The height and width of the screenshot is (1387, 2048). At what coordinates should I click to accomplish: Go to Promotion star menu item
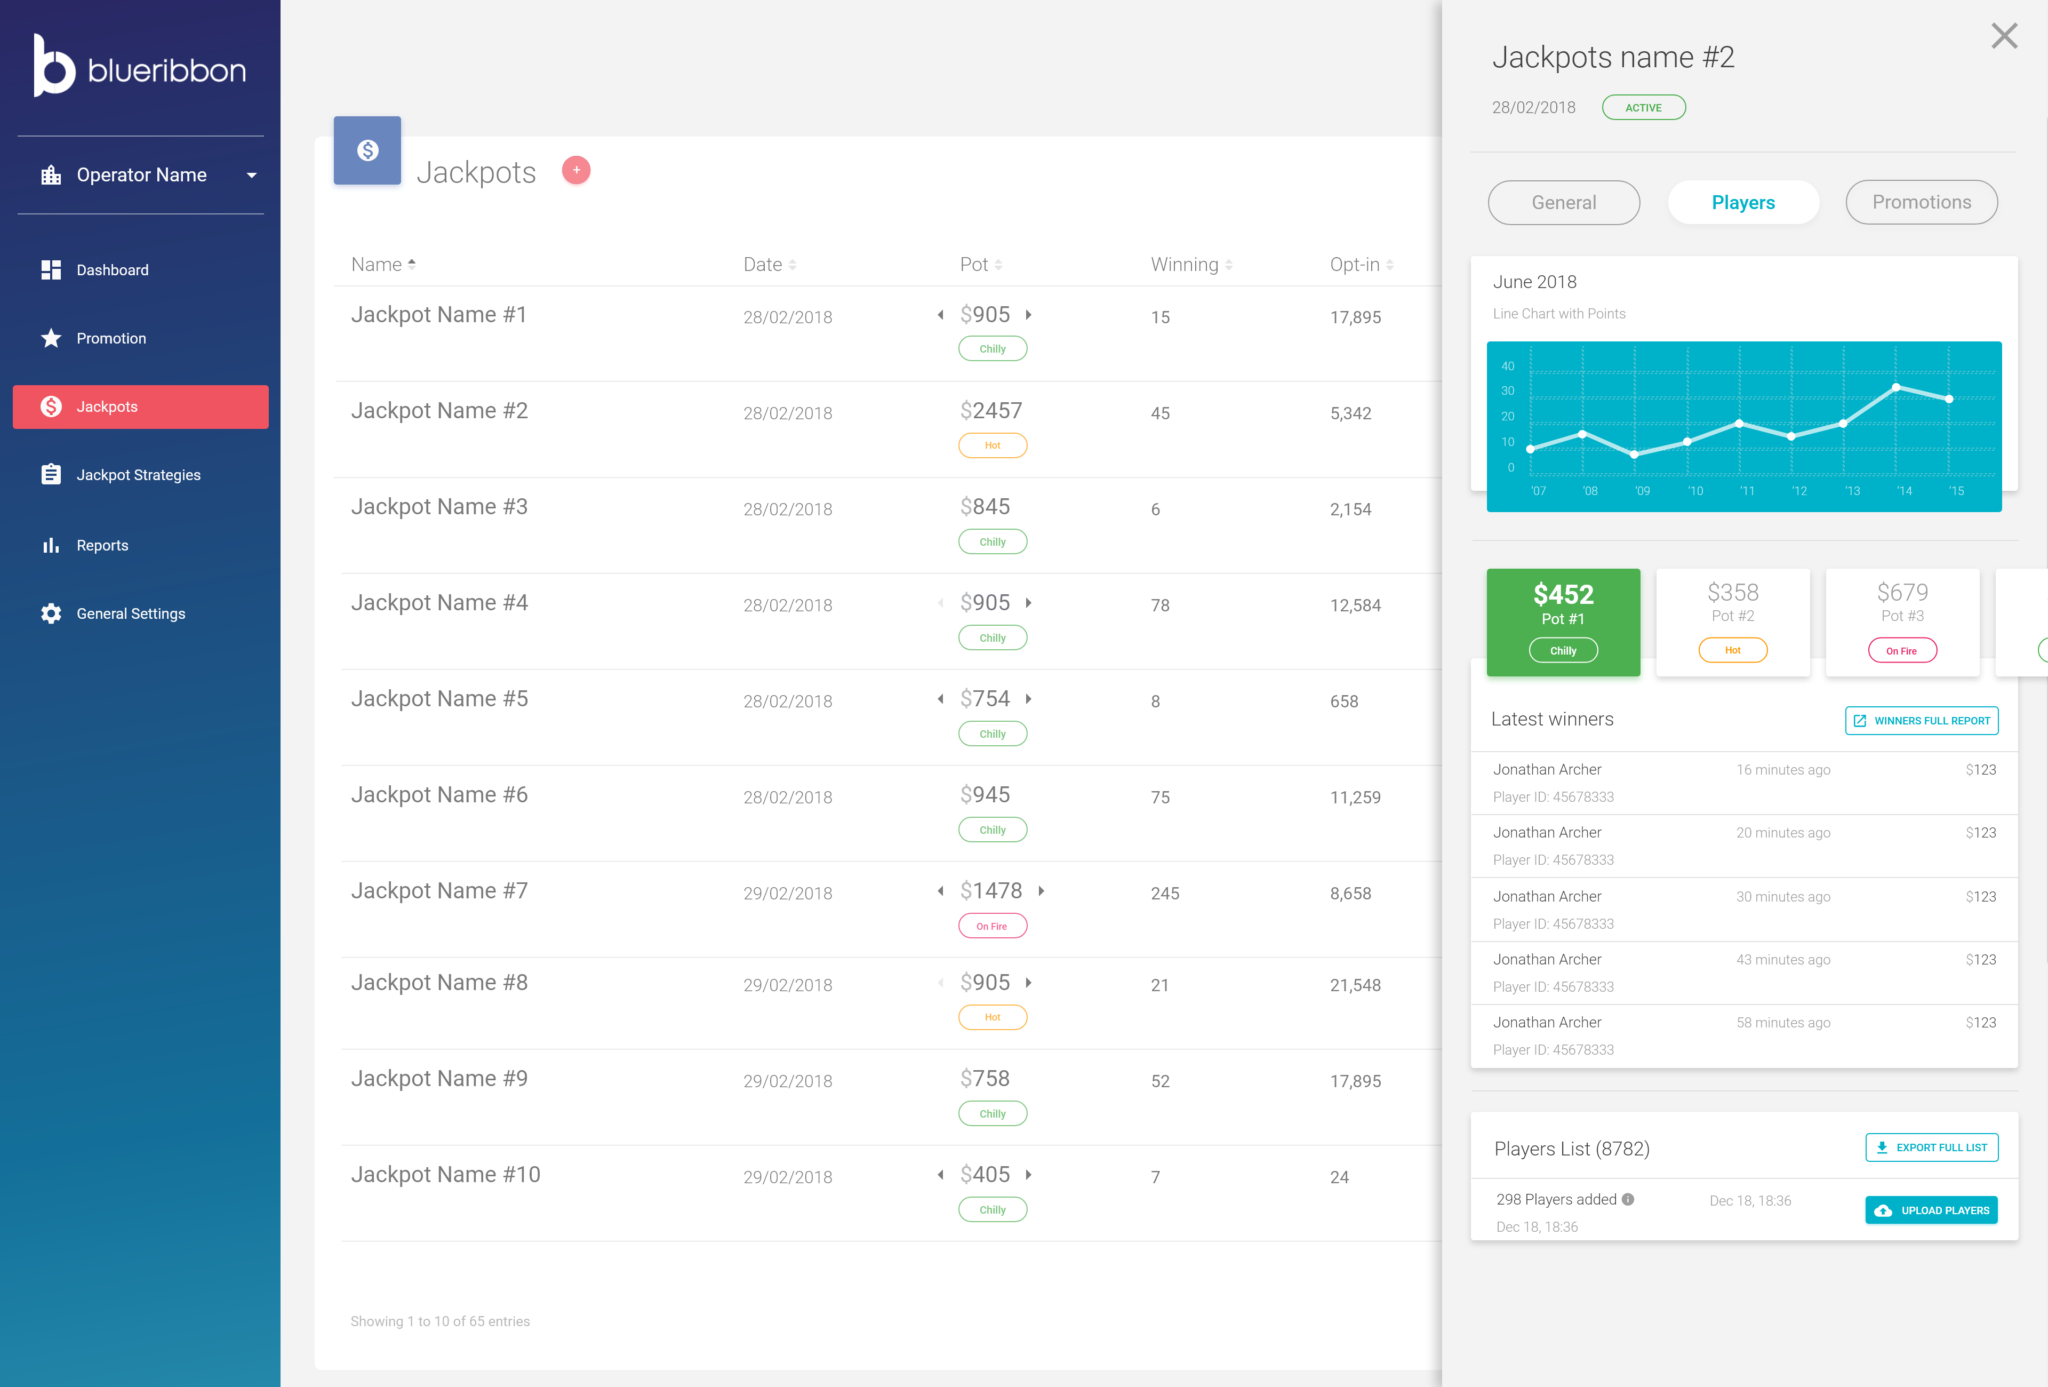tap(110, 338)
